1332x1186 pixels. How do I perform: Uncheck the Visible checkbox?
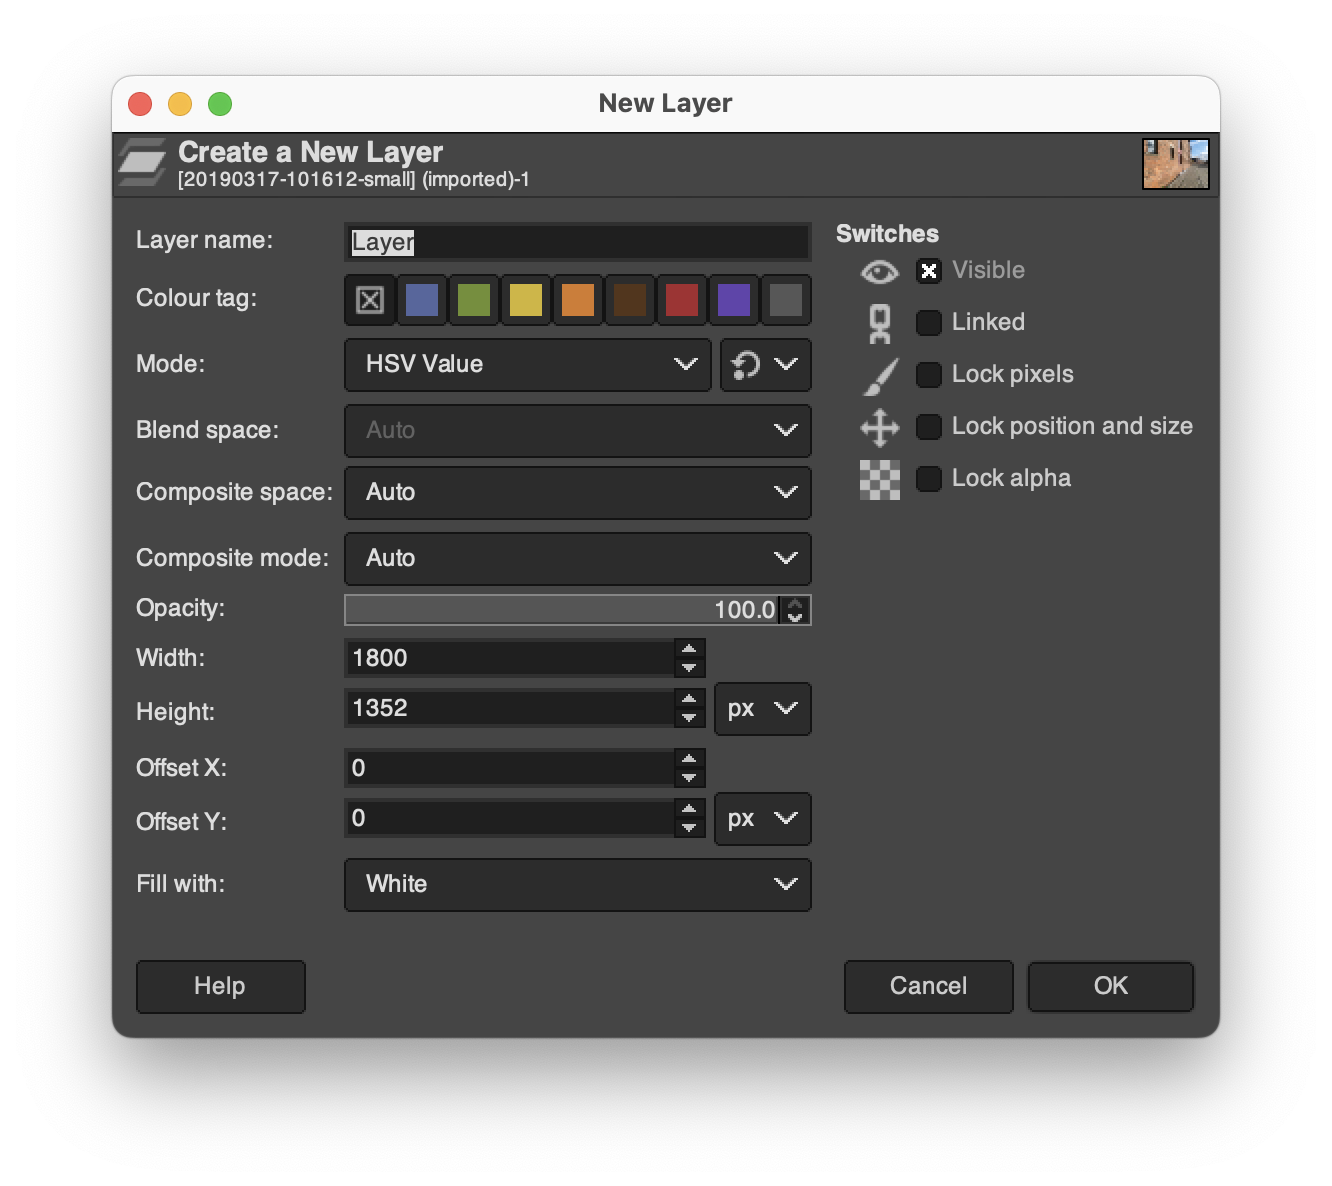point(929,271)
